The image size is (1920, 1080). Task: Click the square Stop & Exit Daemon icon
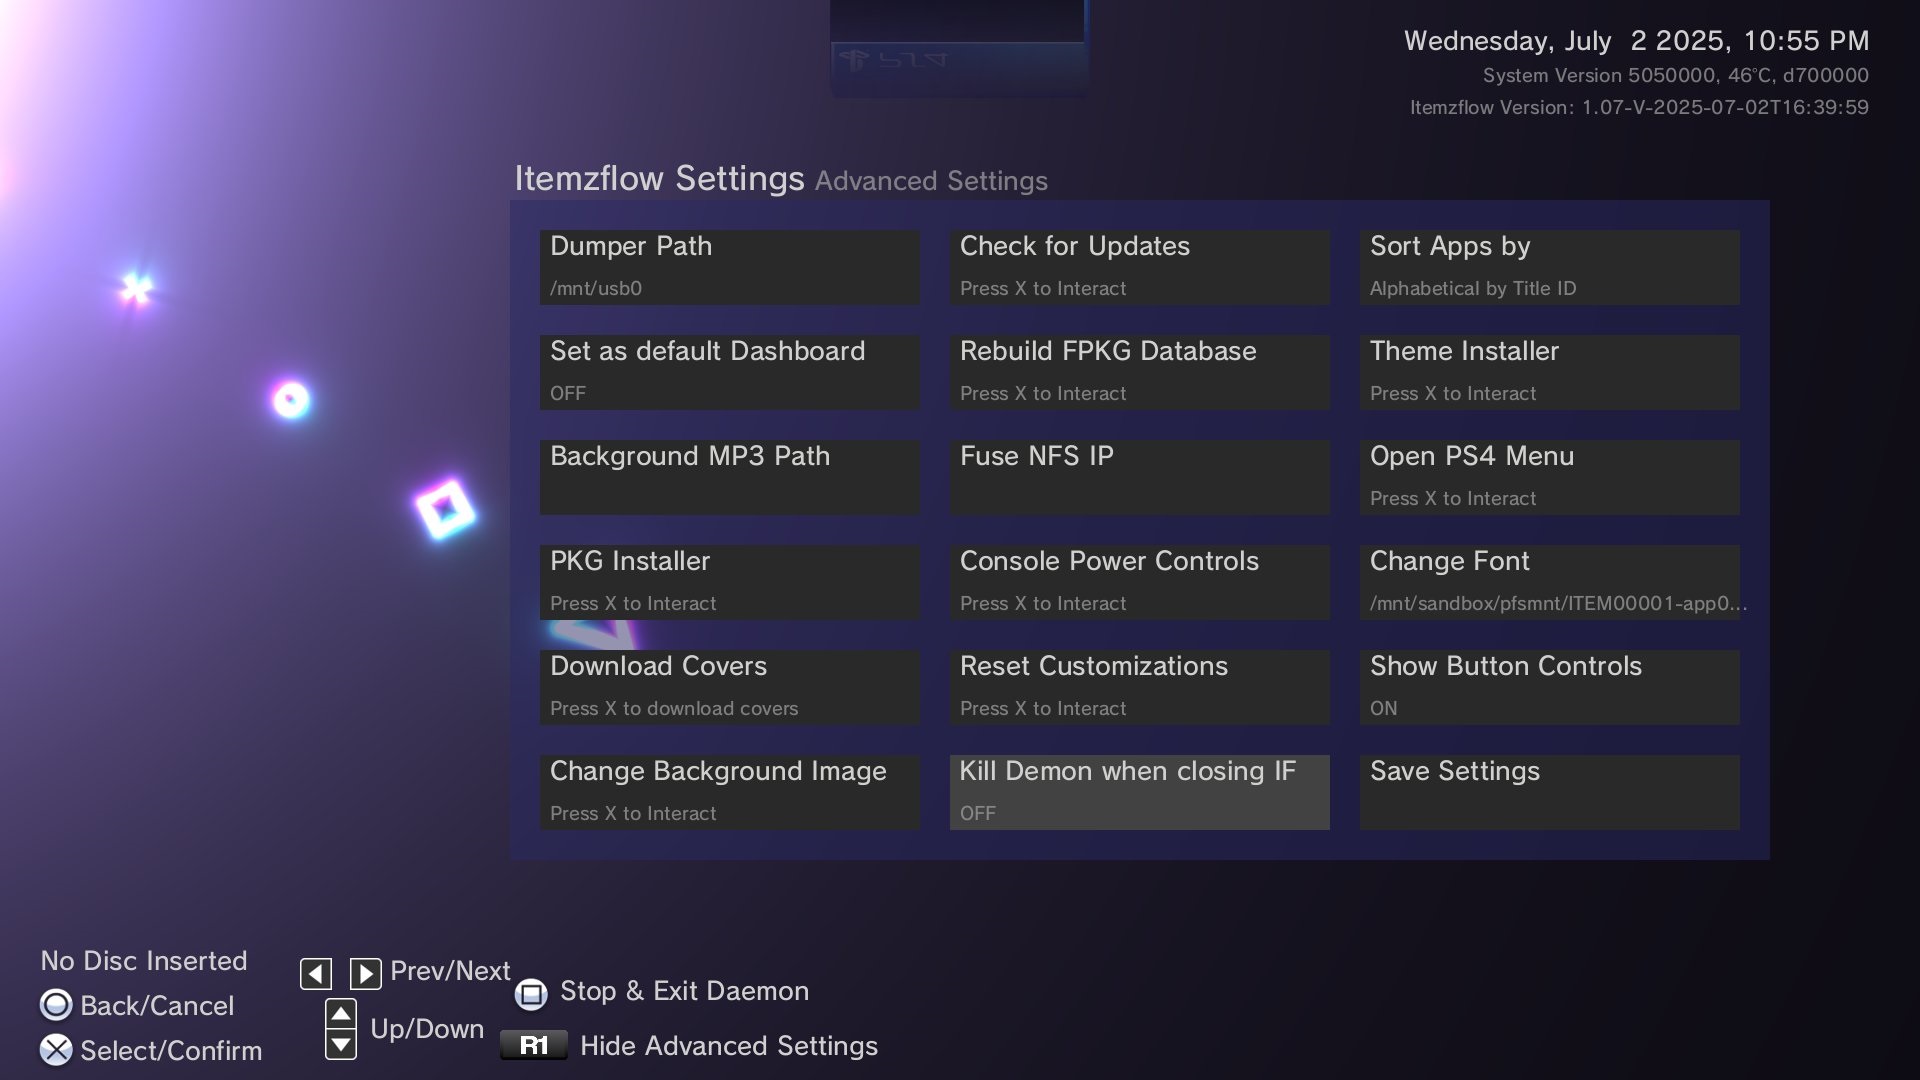click(531, 993)
